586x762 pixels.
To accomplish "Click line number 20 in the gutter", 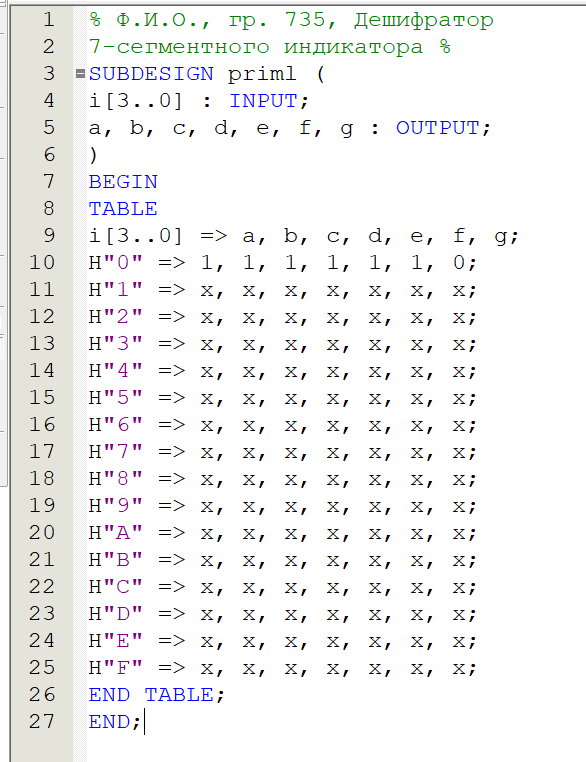I will [x=42, y=533].
